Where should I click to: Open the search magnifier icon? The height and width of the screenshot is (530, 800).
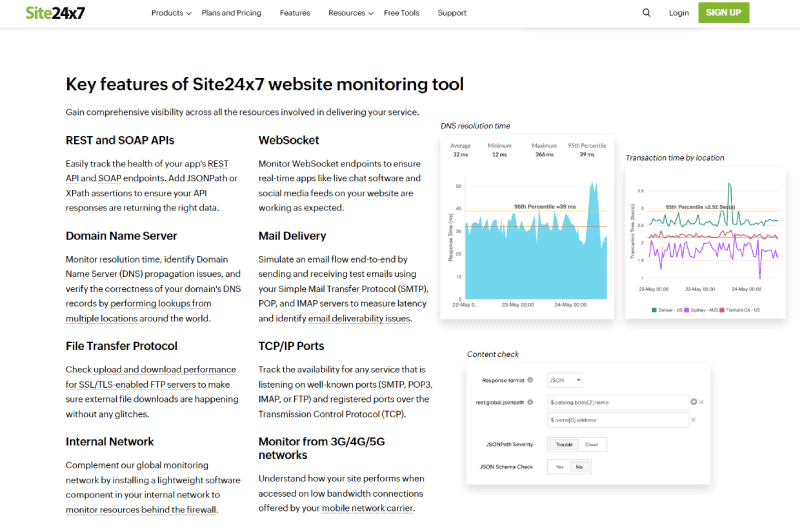click(x=646, y=13)
